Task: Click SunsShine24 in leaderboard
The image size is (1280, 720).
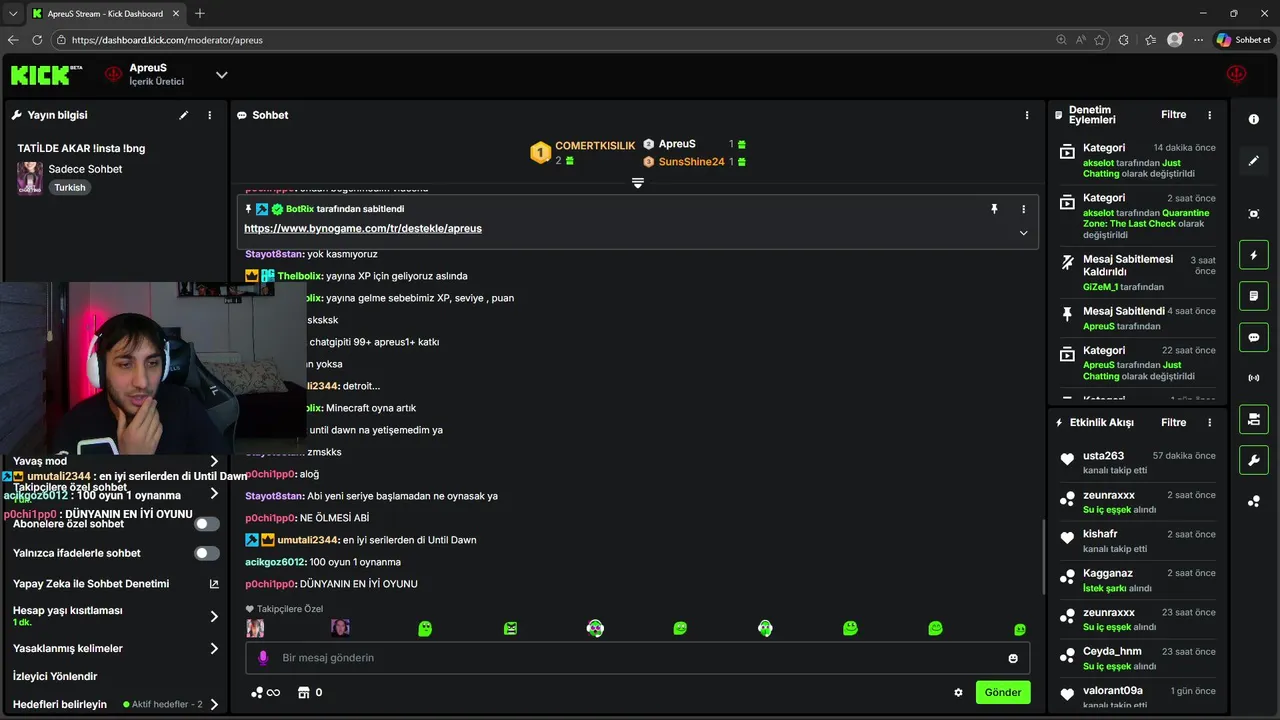Action: point(692,162)
